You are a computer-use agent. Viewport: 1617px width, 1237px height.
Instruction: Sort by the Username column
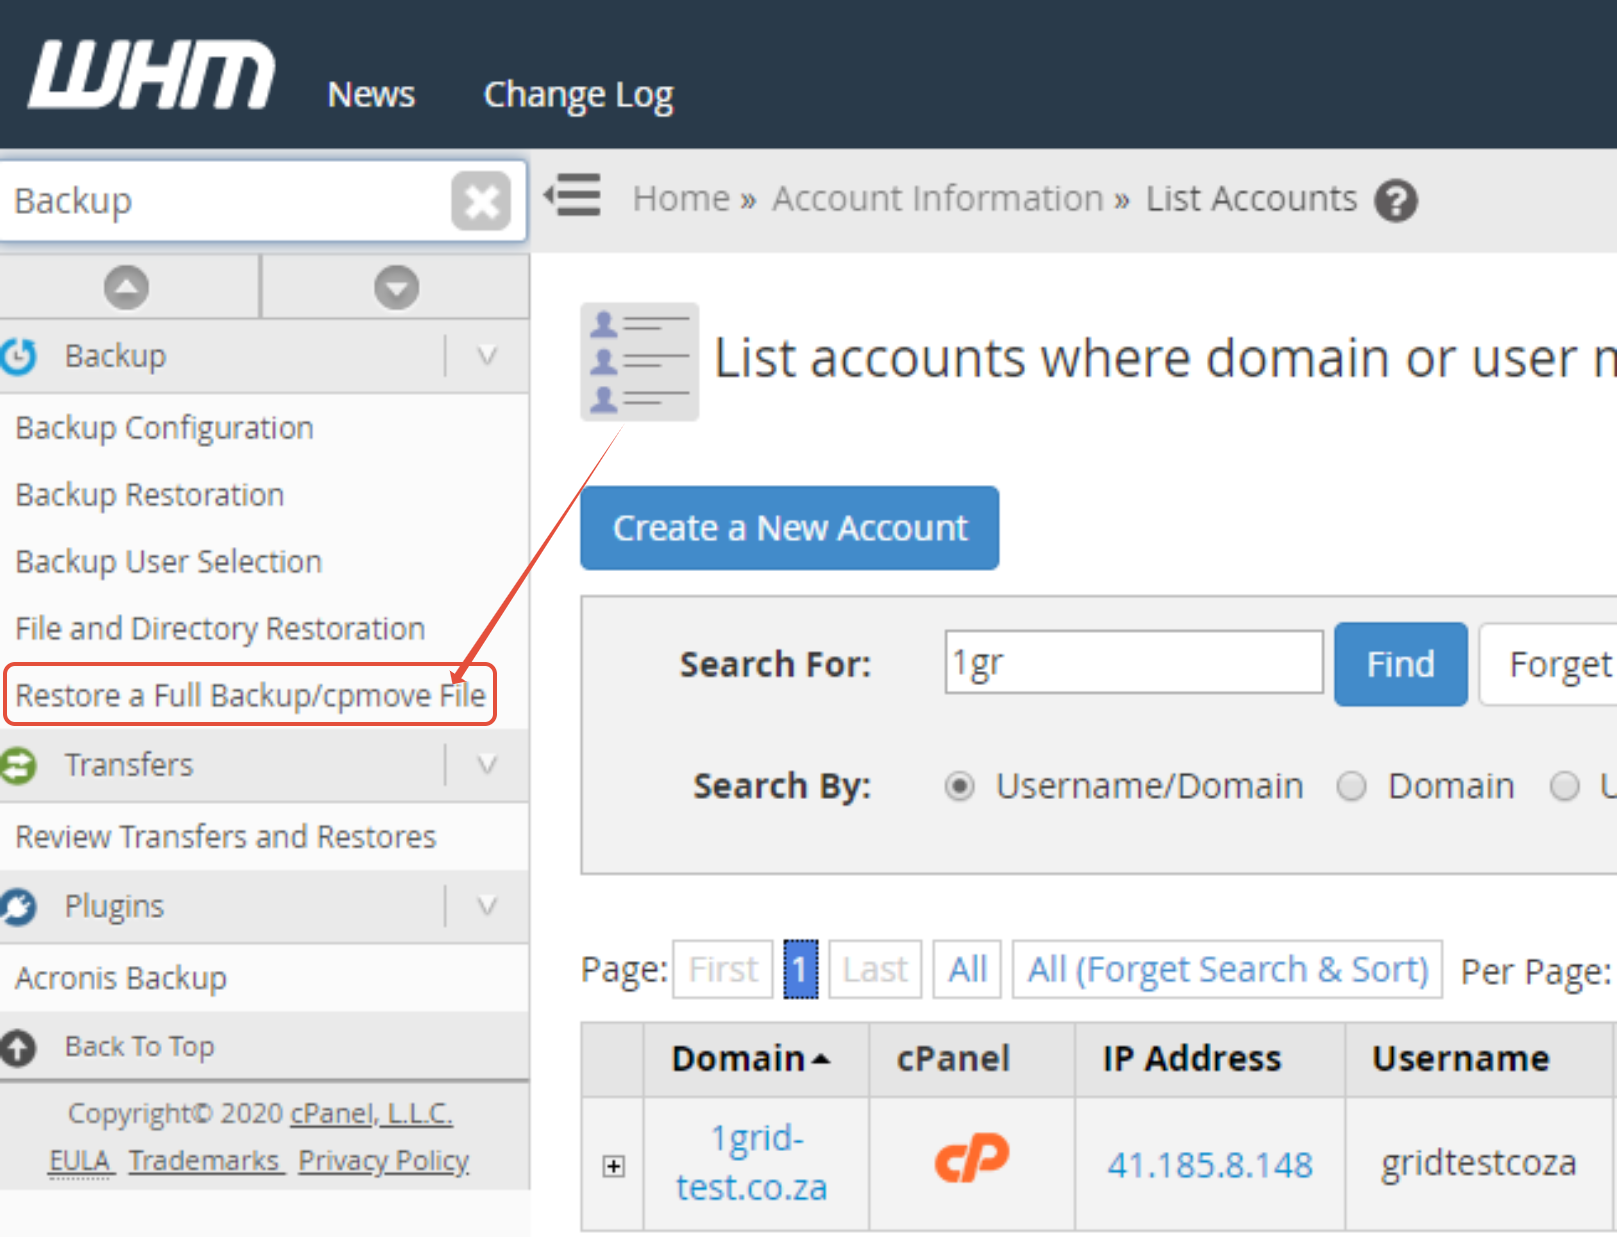pos(1461,1059)
